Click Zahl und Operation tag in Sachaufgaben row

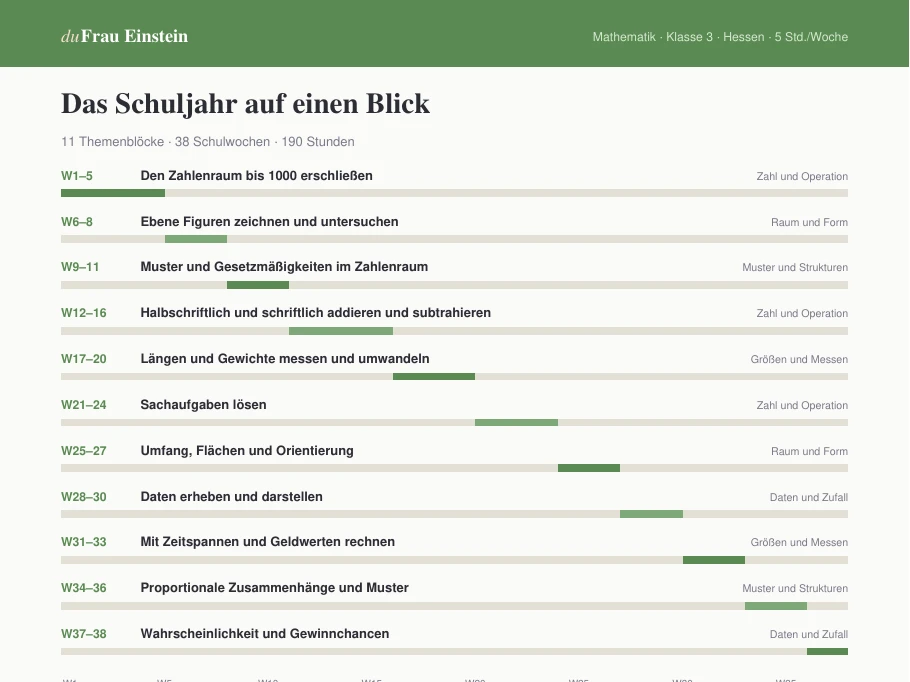point(802,405)
